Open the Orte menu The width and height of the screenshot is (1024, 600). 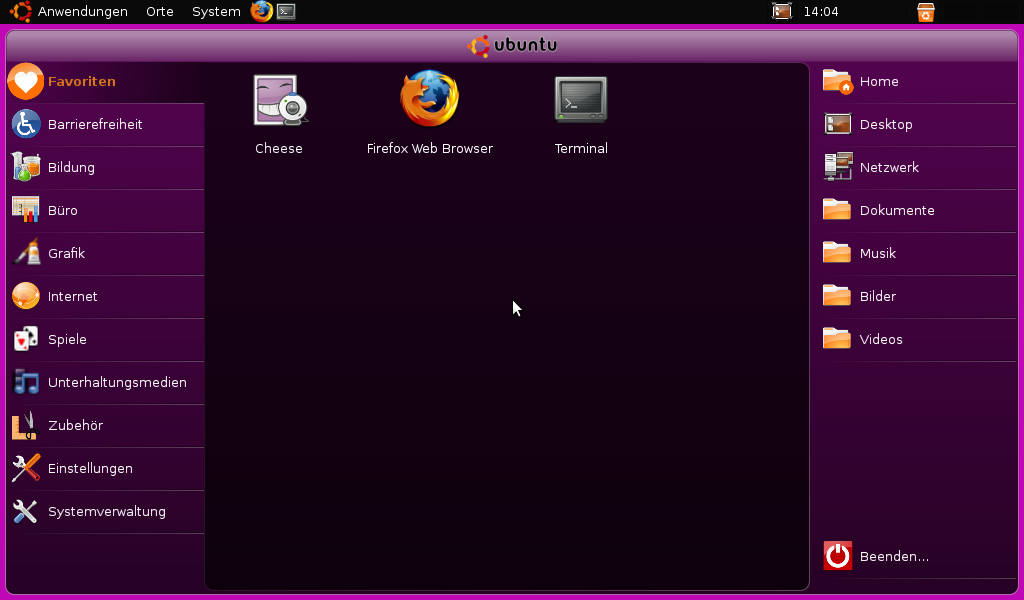(x=160, y=12)
